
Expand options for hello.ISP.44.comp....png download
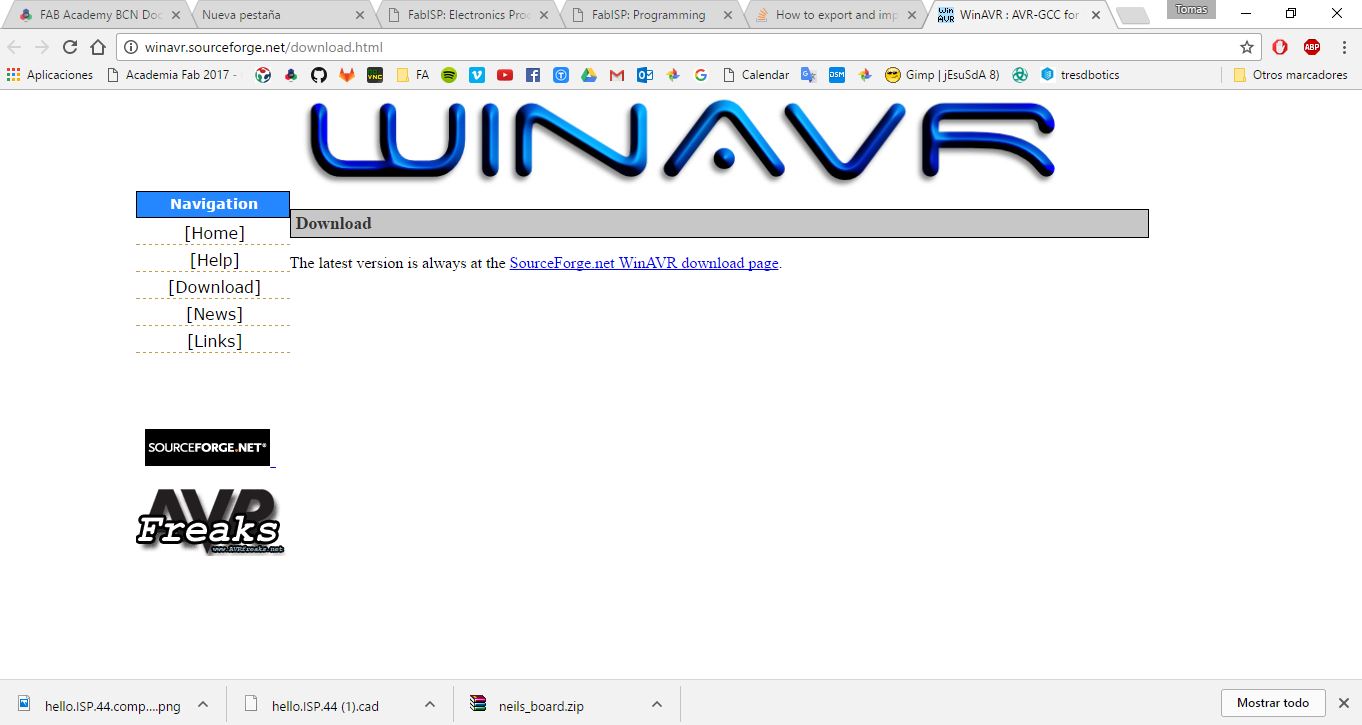203,704
